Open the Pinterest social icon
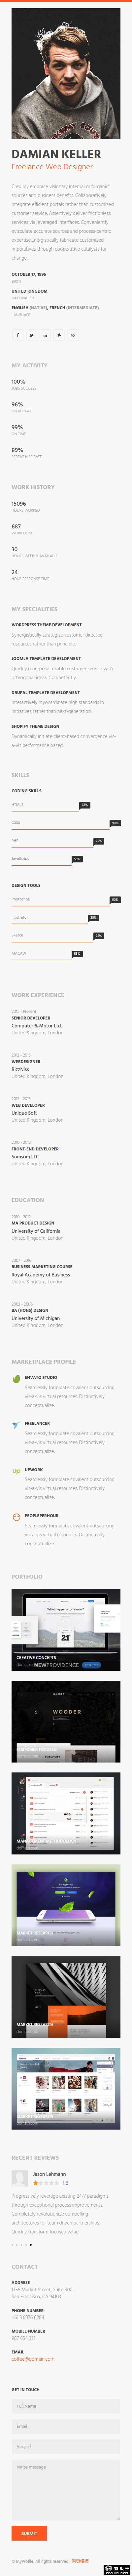This screenshot has height=2576, width=132. (59, 335)
